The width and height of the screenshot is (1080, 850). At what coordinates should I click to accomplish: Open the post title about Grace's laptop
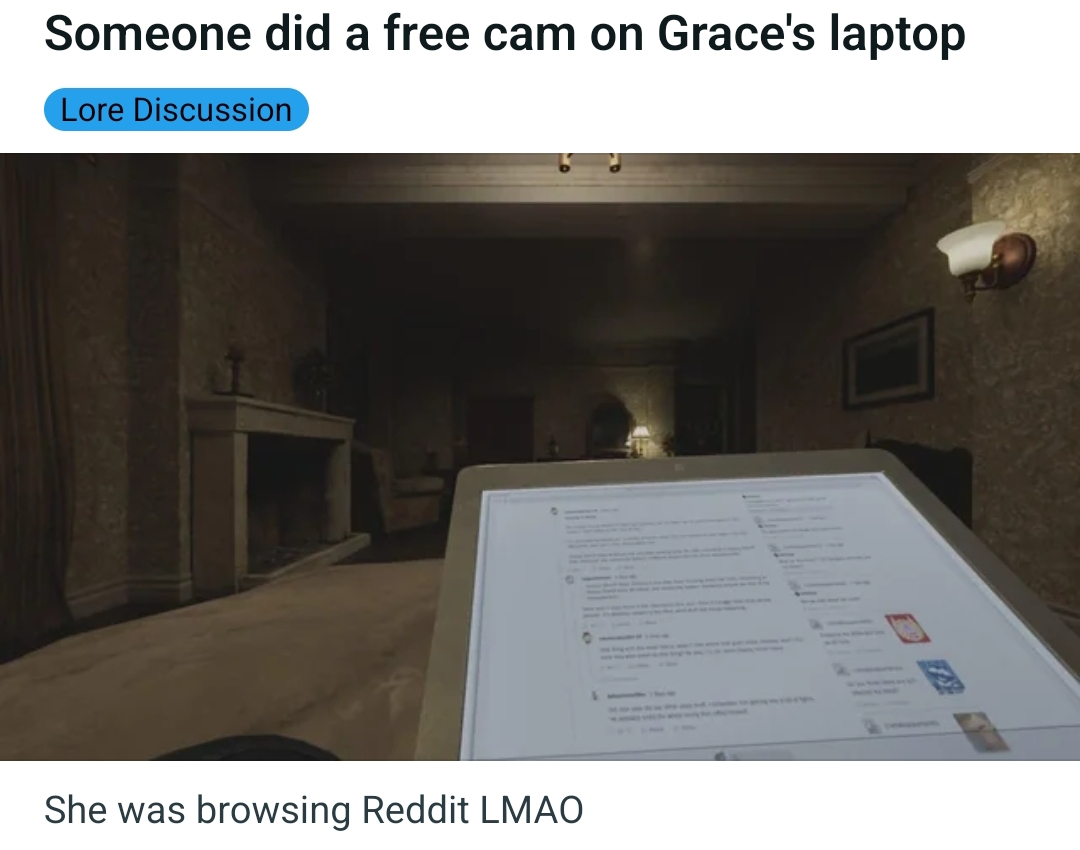click(505, 33)
